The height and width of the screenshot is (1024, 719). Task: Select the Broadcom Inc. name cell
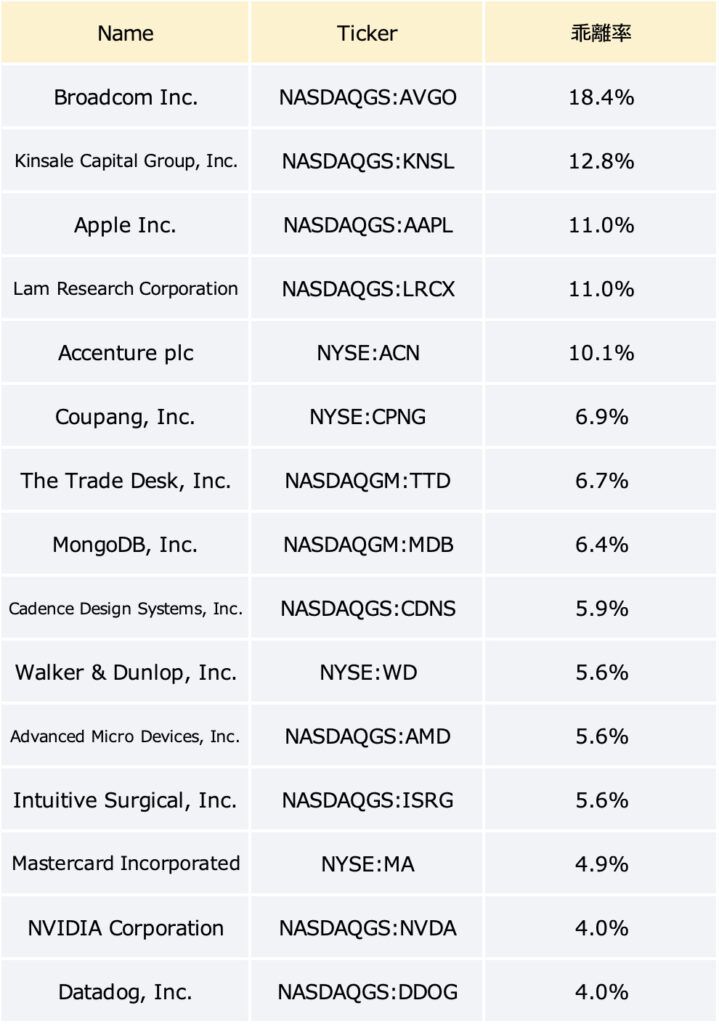click(x=125, y=97)
